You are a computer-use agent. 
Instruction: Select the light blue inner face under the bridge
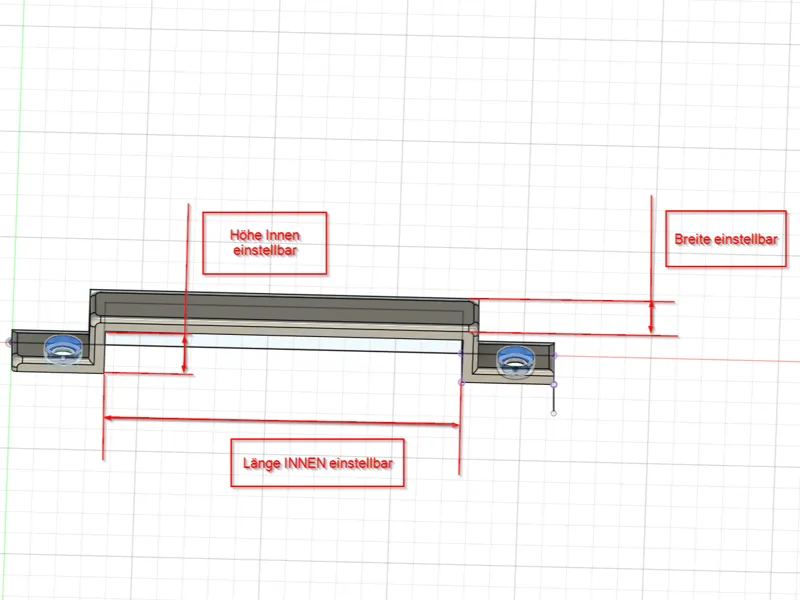coord(284,343)
